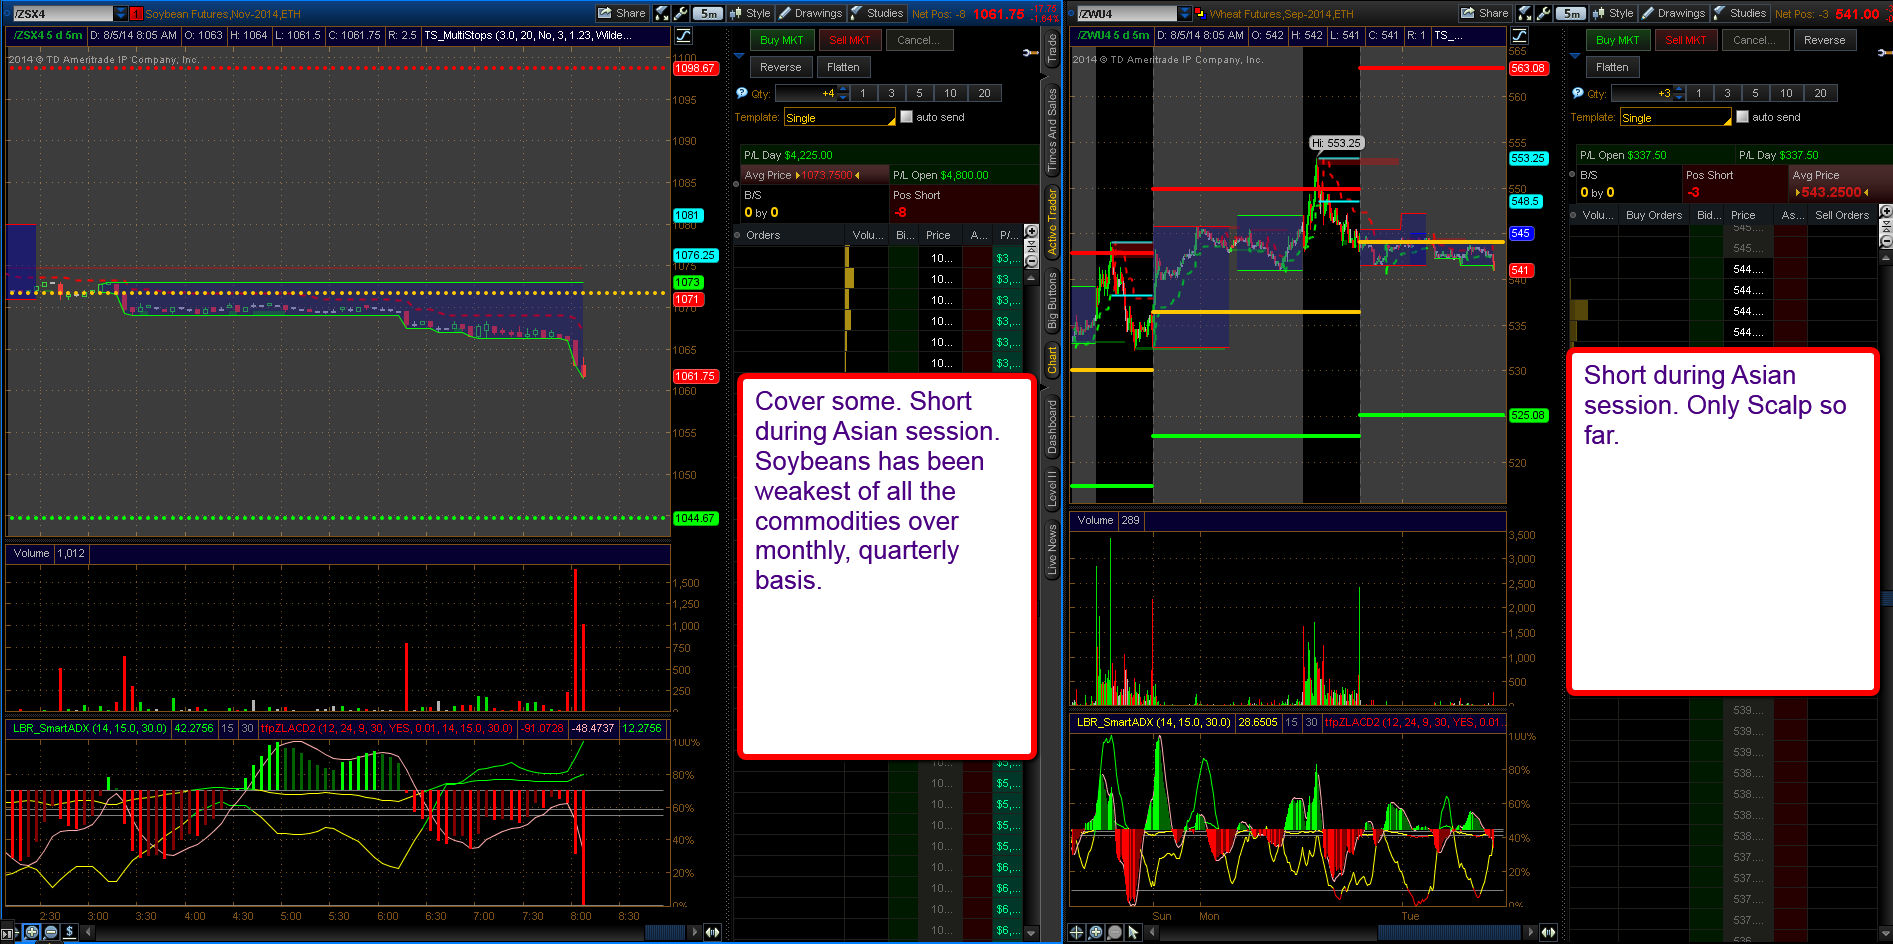1893x944 pixels.
Task: Click the red alert icon beside the /ZSX4 symbol
Action: 137,14
